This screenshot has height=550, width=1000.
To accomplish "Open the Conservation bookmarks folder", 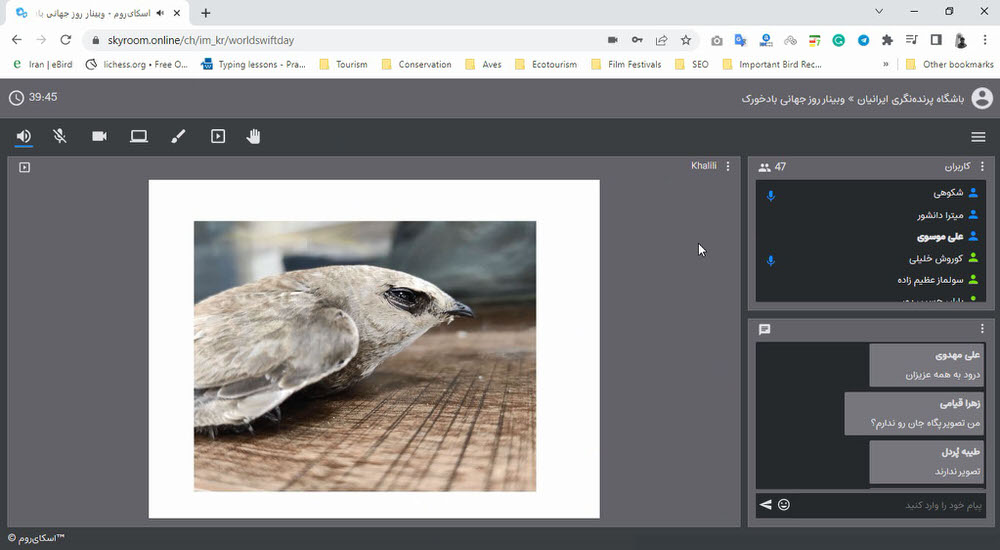I will click(x=416, y=64).
